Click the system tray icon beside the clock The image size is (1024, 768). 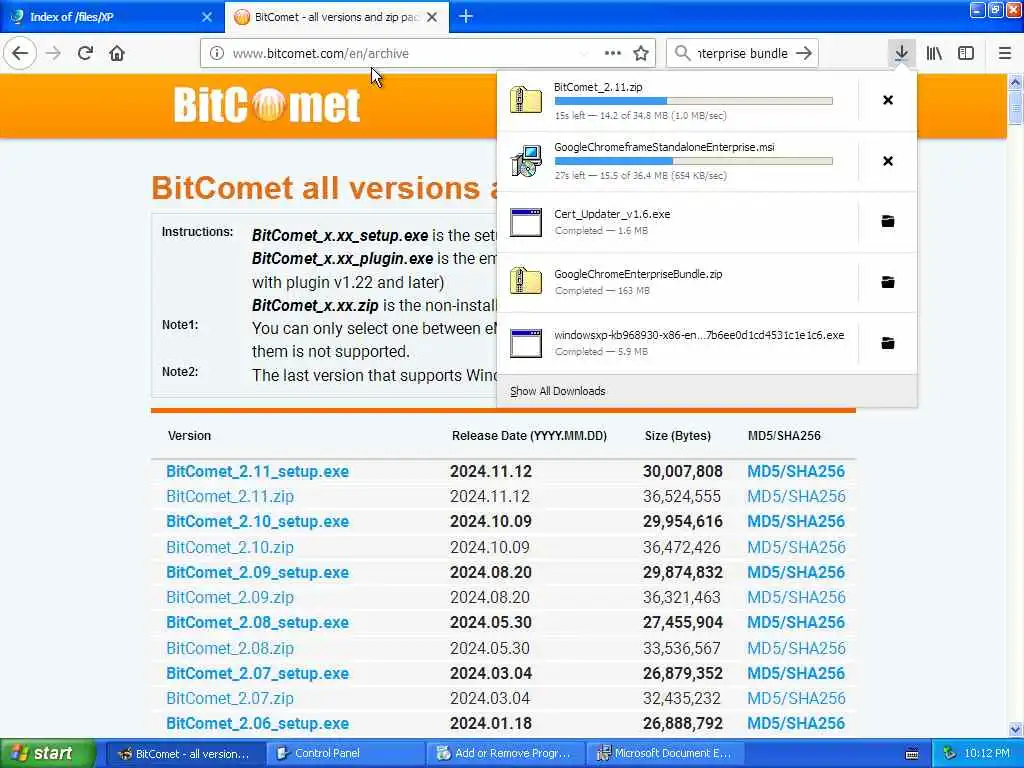950,754
